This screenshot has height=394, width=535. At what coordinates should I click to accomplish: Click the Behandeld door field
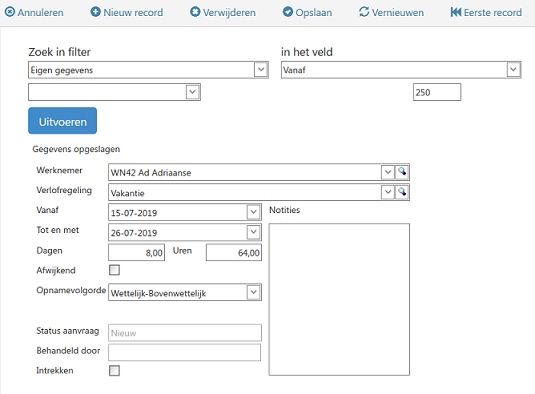click(x=185, y=352)
